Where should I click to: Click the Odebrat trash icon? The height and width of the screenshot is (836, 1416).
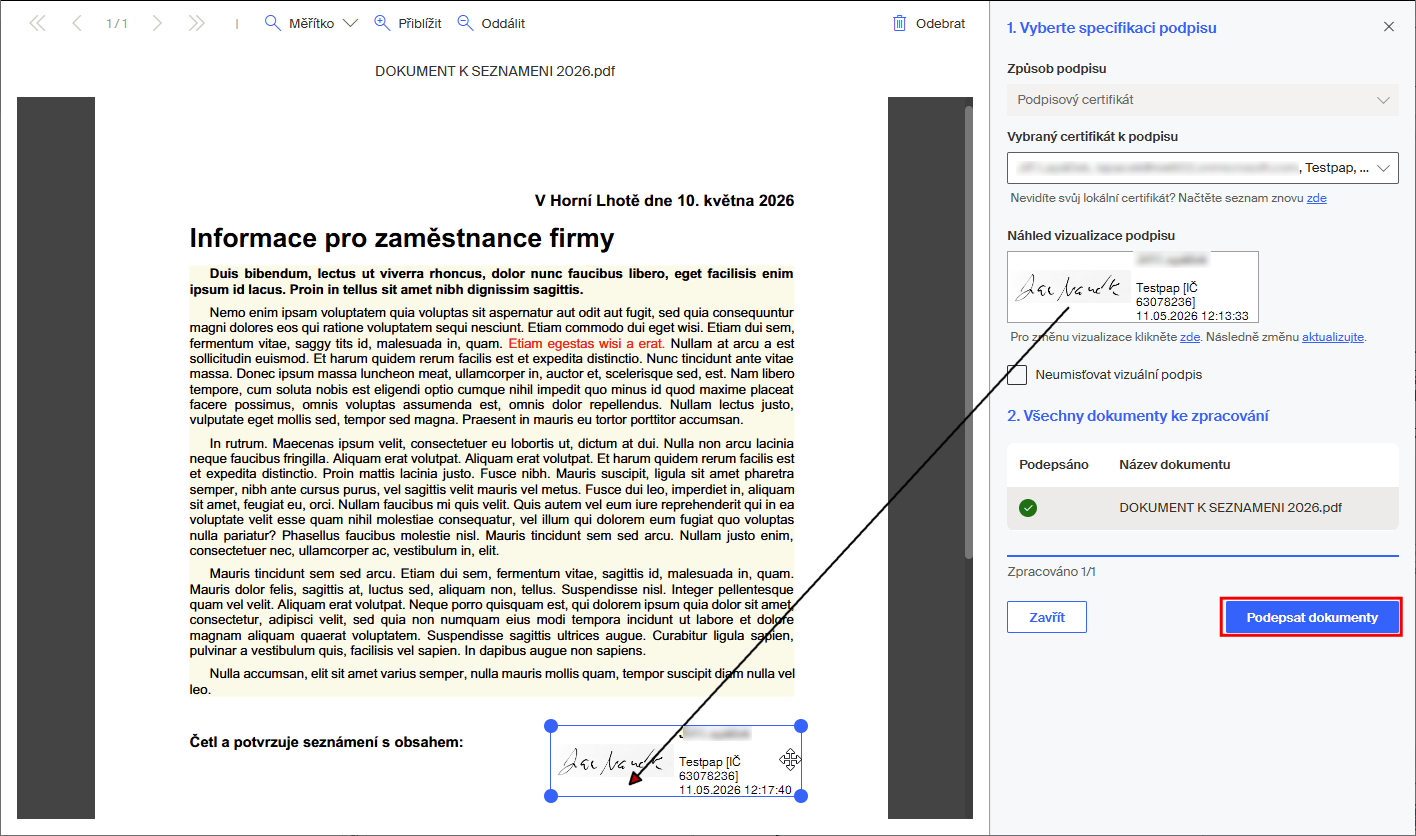pos(900,23)
